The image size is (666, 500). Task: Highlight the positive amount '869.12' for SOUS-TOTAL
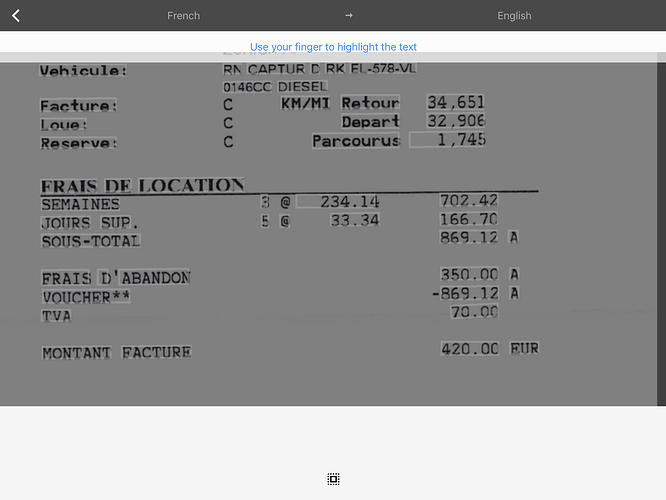point(469,237)
